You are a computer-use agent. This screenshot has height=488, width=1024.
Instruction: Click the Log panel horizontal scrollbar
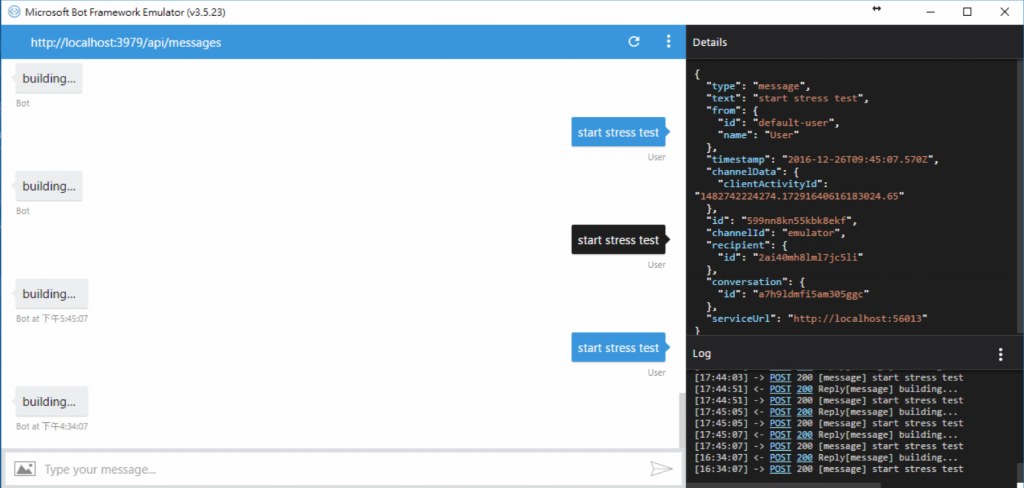point(786,485)
